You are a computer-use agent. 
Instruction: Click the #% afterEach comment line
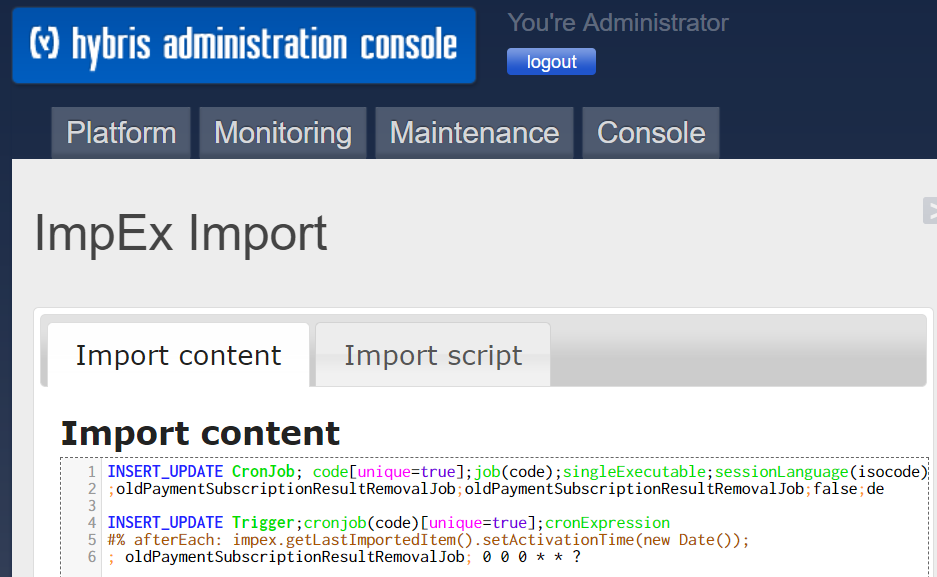point(428,540)
